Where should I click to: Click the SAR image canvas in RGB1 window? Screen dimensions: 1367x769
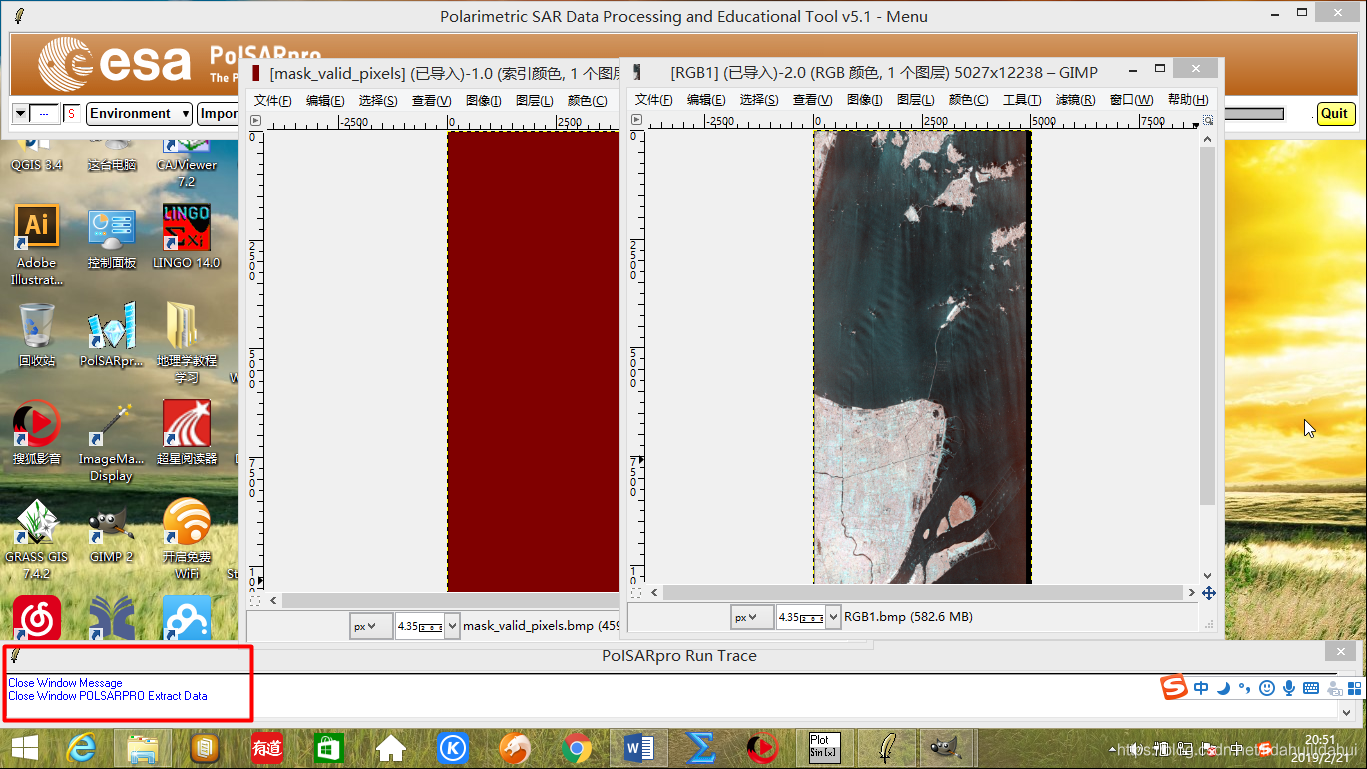[x=922, y=357]
